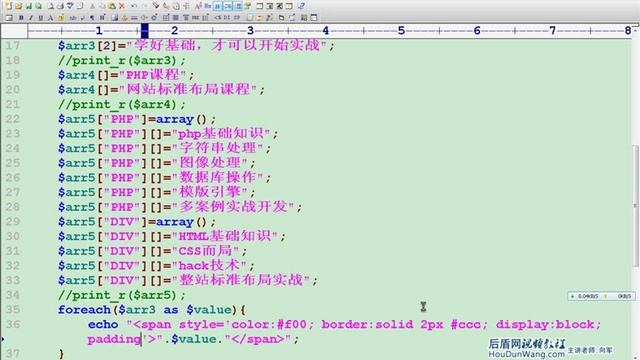Insert non-breaking space via nbsp icon
Screen dimensions: 640x360
pyautogui.click(x=73, y=18)
